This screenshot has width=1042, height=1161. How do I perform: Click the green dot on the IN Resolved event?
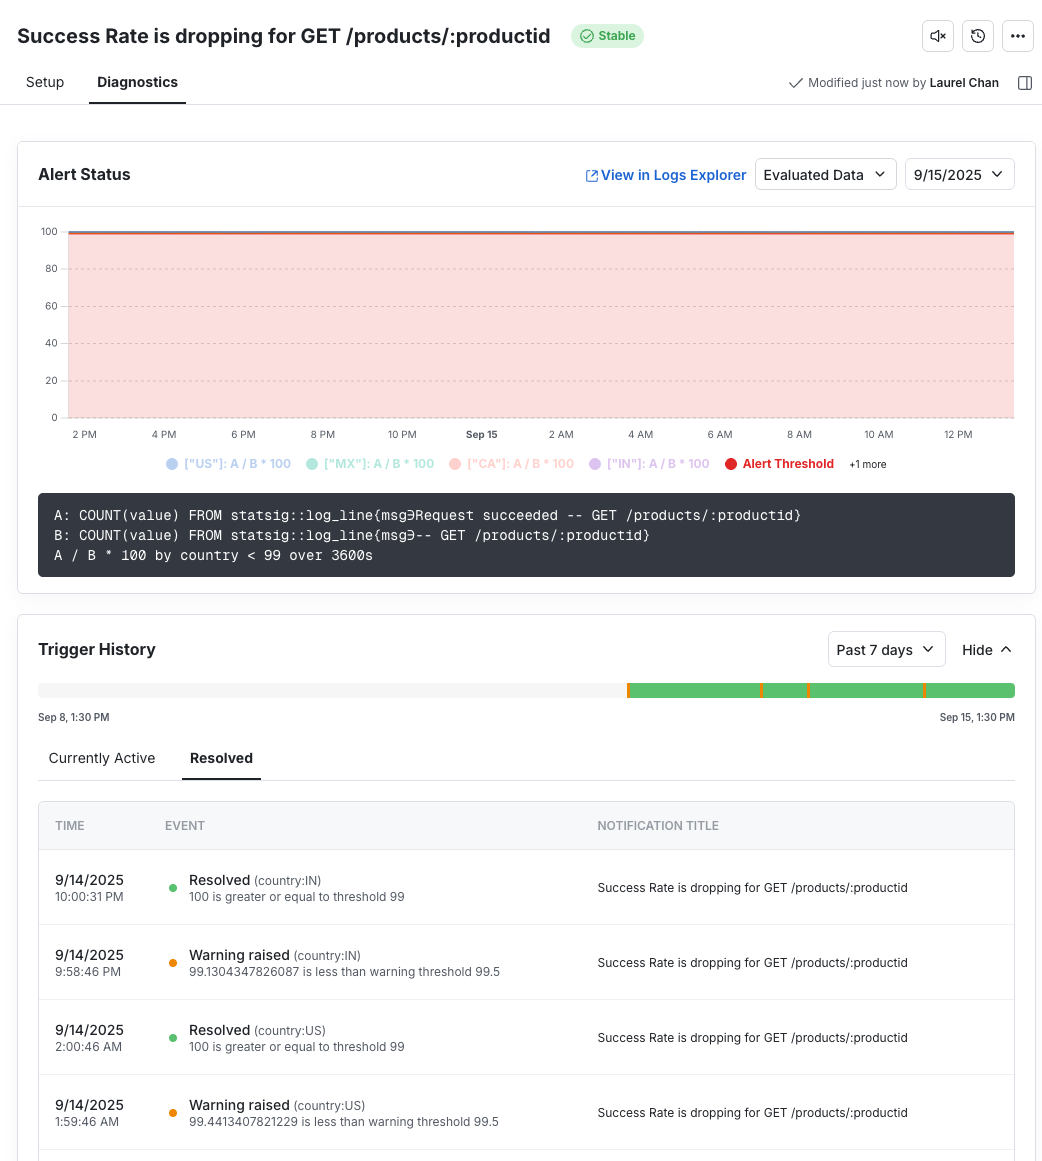point(172,887)
